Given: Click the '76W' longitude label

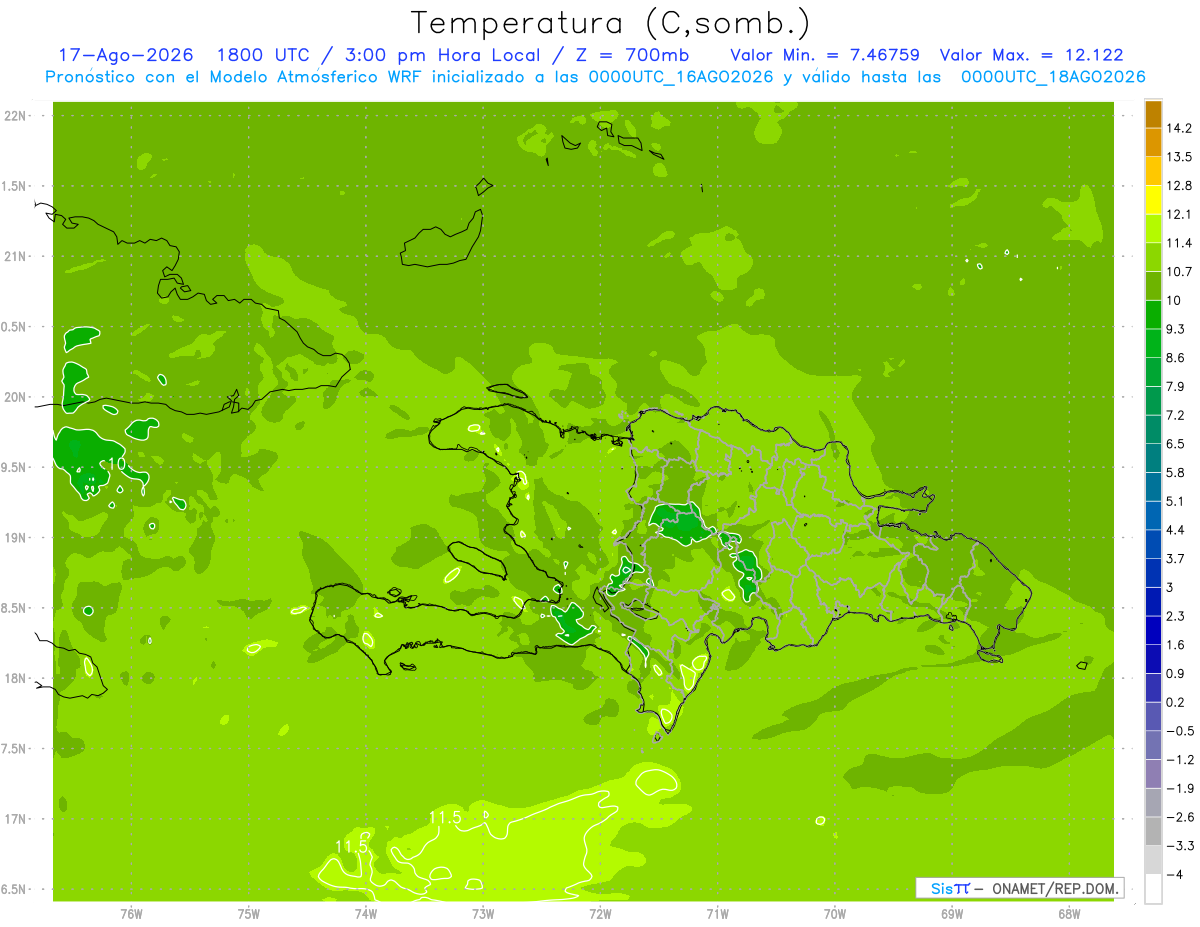Looking at the screenshot, I should click(131, 913).
